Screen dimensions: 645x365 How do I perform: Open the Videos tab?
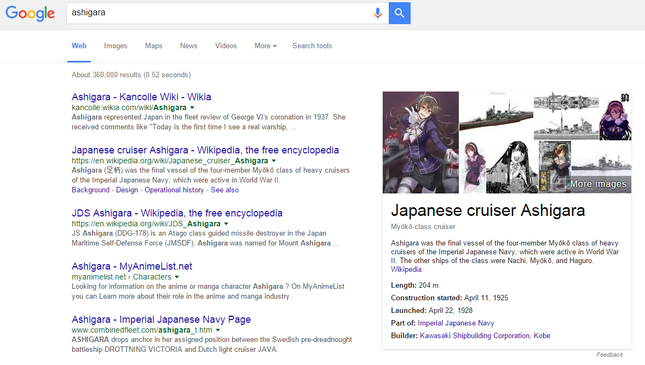226,46
